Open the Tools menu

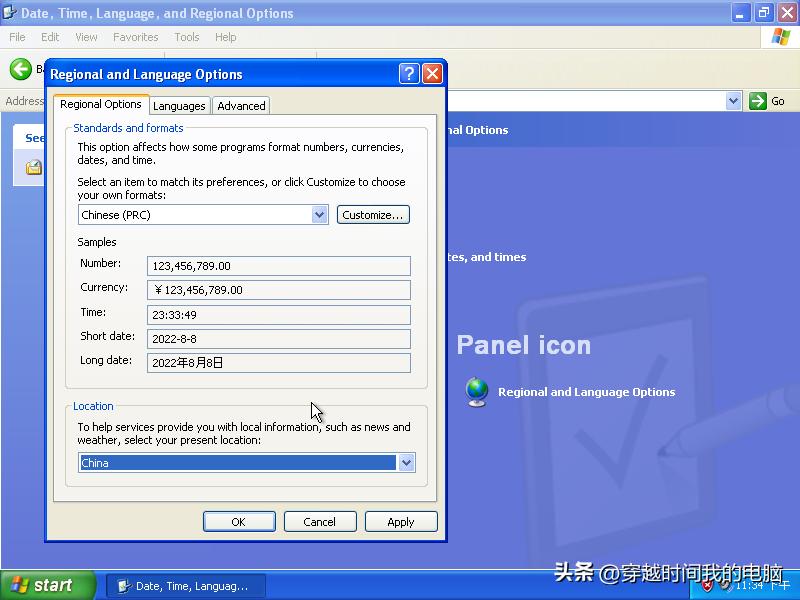click(186, 37)
